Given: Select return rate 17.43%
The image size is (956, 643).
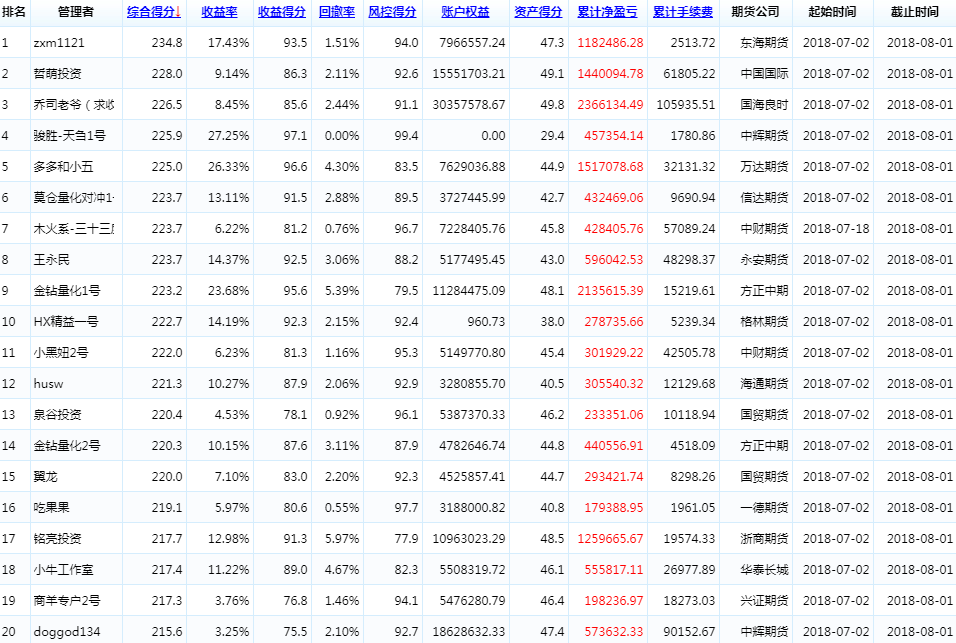Looking at the screenshot, I should point(229,43).
